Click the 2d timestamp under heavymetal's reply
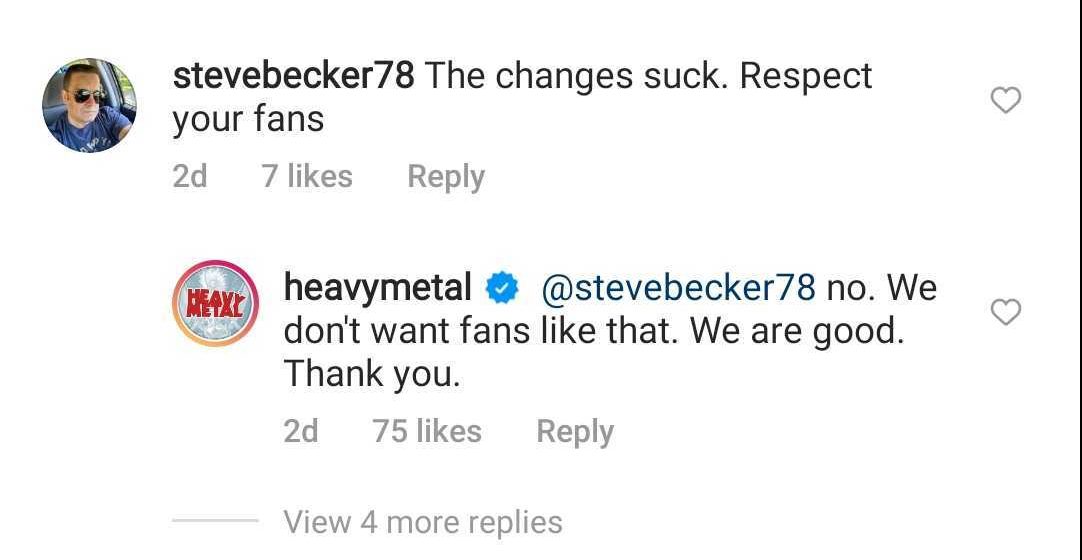This screenshot has height=560, width=1082. pyautogui.click(x=301, y=432)
